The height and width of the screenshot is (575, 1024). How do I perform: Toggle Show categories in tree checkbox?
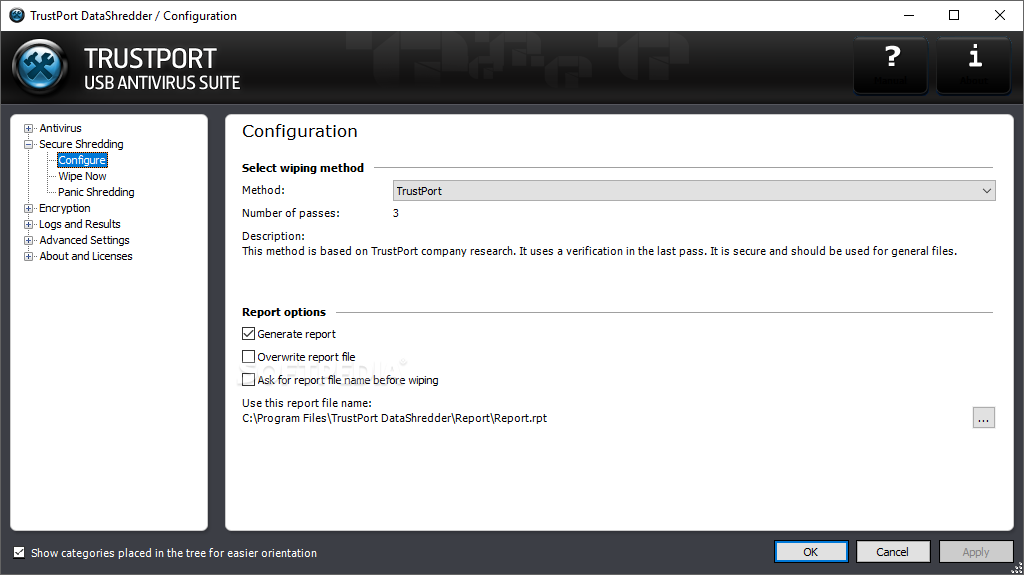pos(19,552)
